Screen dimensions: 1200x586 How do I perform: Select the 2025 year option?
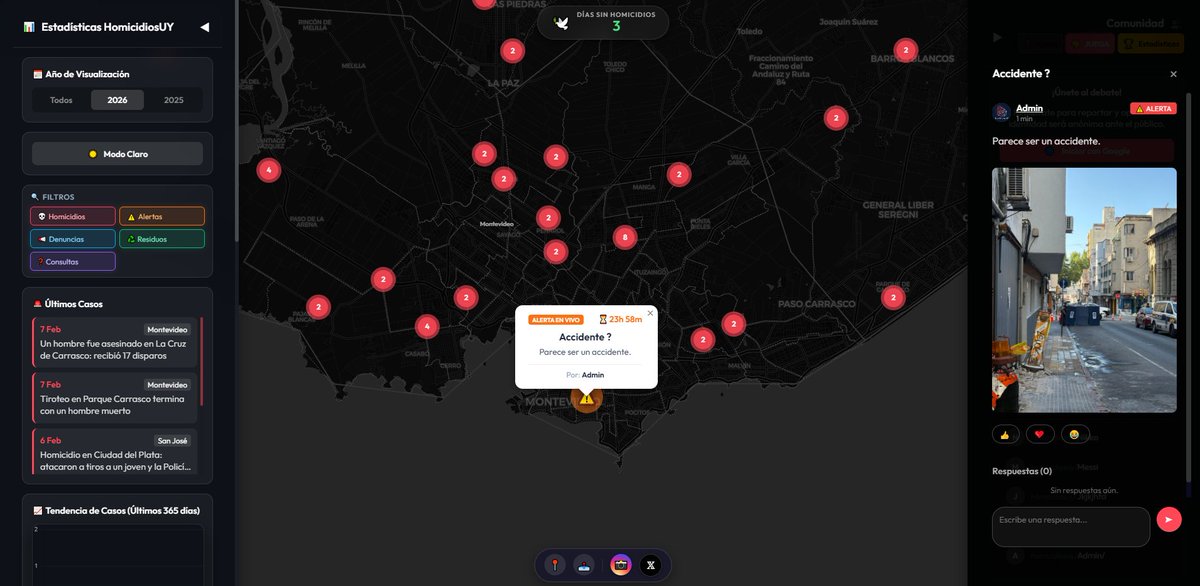[x=174, y=100]
